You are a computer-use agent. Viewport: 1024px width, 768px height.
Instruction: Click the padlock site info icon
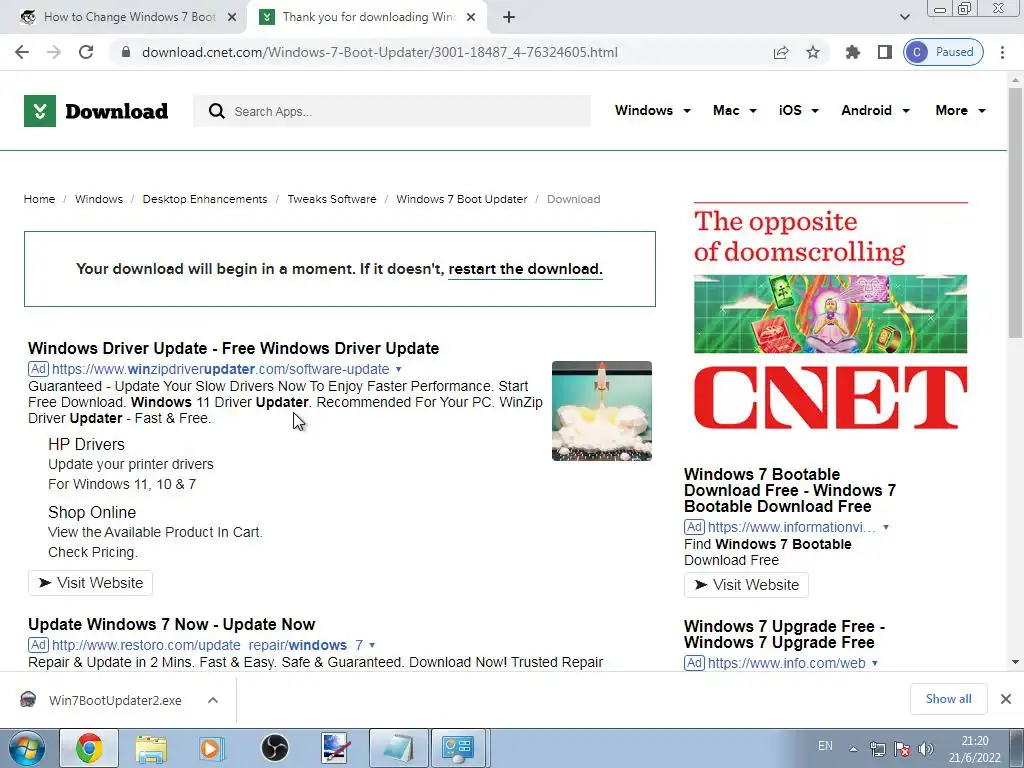(126, 52)
